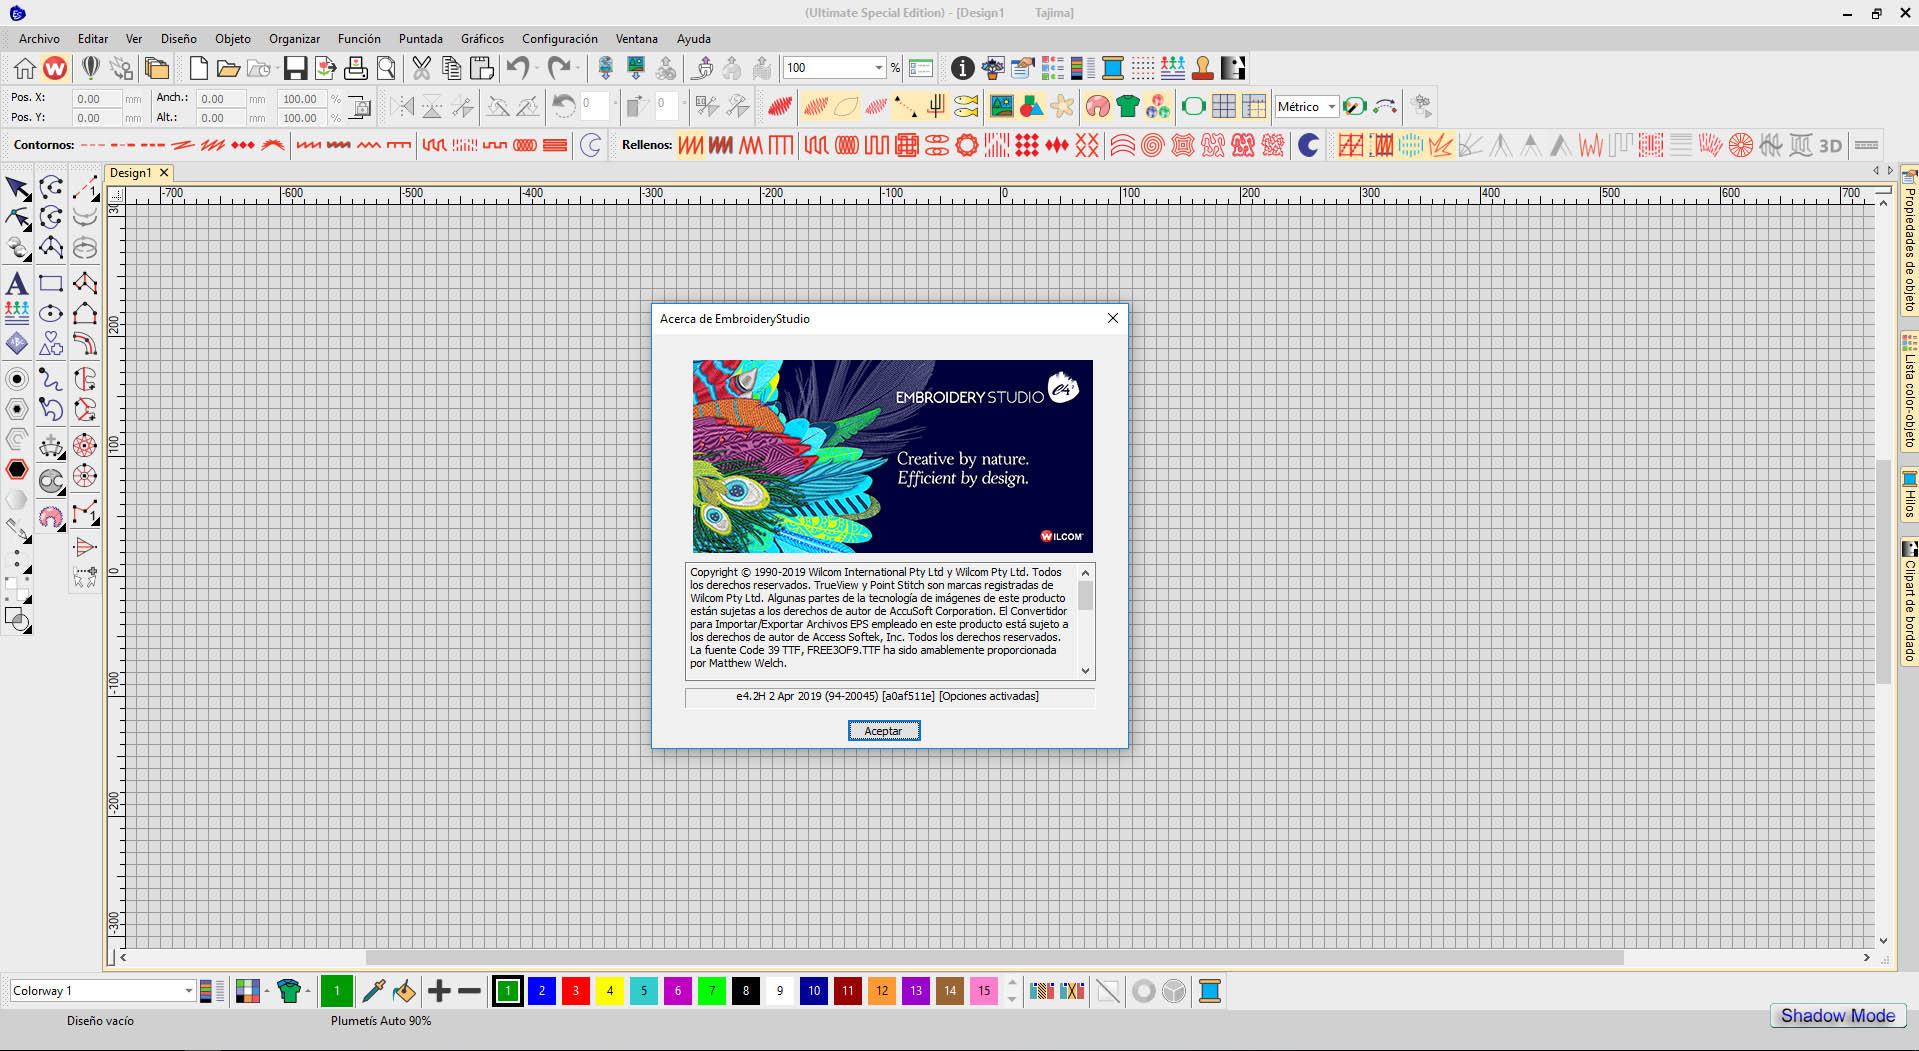Toggle the lock proportions padlock icon
Screen dimensions: 1919x1051
(x=360, y=108)
